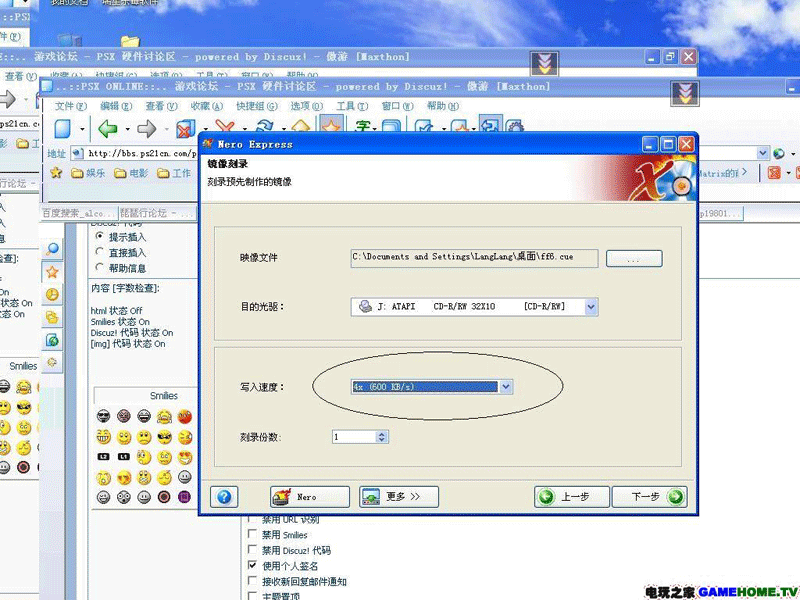Open the 工具(T) menu
This screenshot has width=800, height=600.
click(352, 106)
